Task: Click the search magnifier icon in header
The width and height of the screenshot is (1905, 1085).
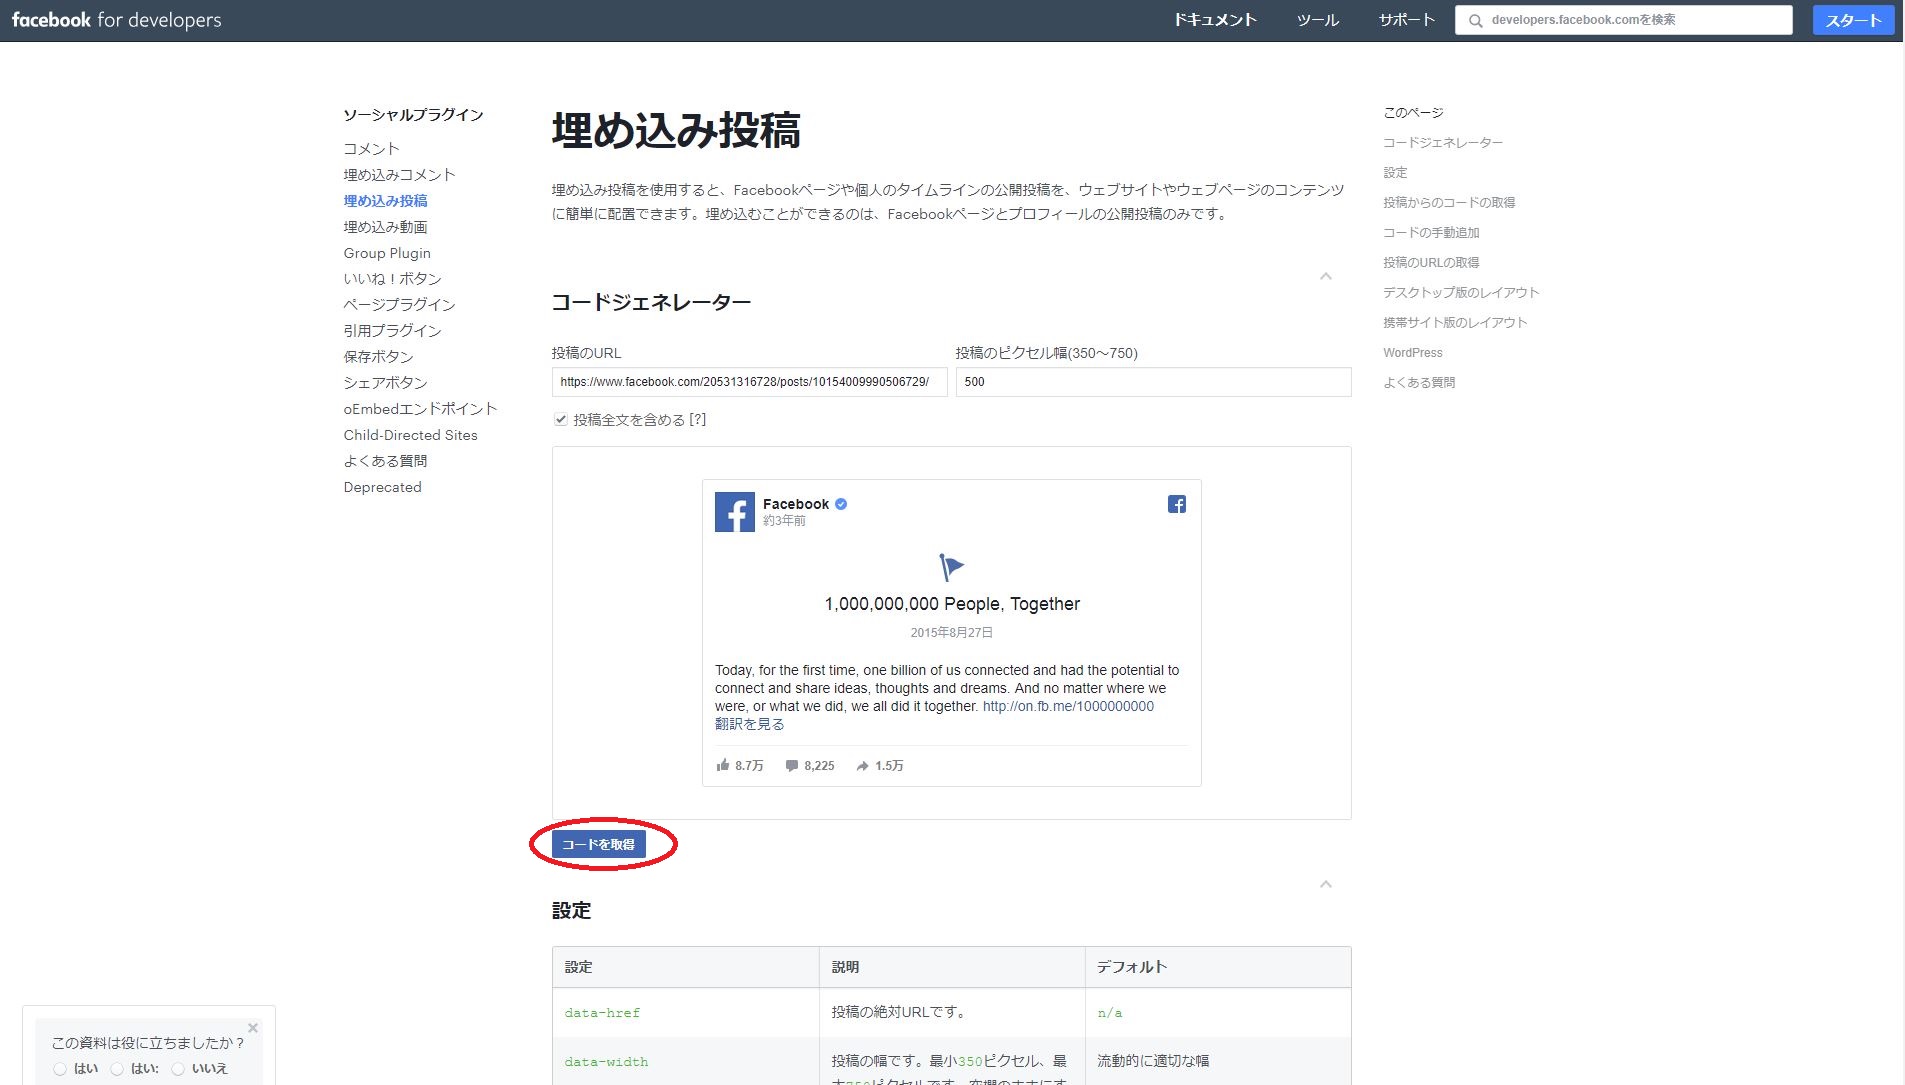Action: click(x=1475, y=21)
